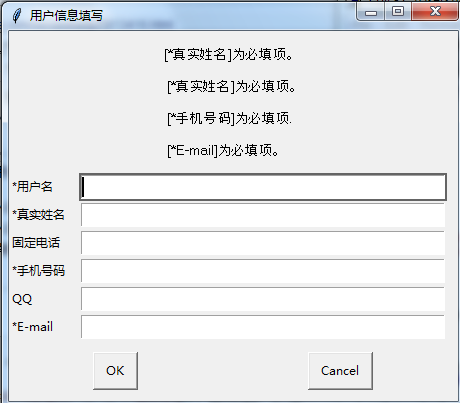Click the *真实姓名 field label

coord(38,215)
